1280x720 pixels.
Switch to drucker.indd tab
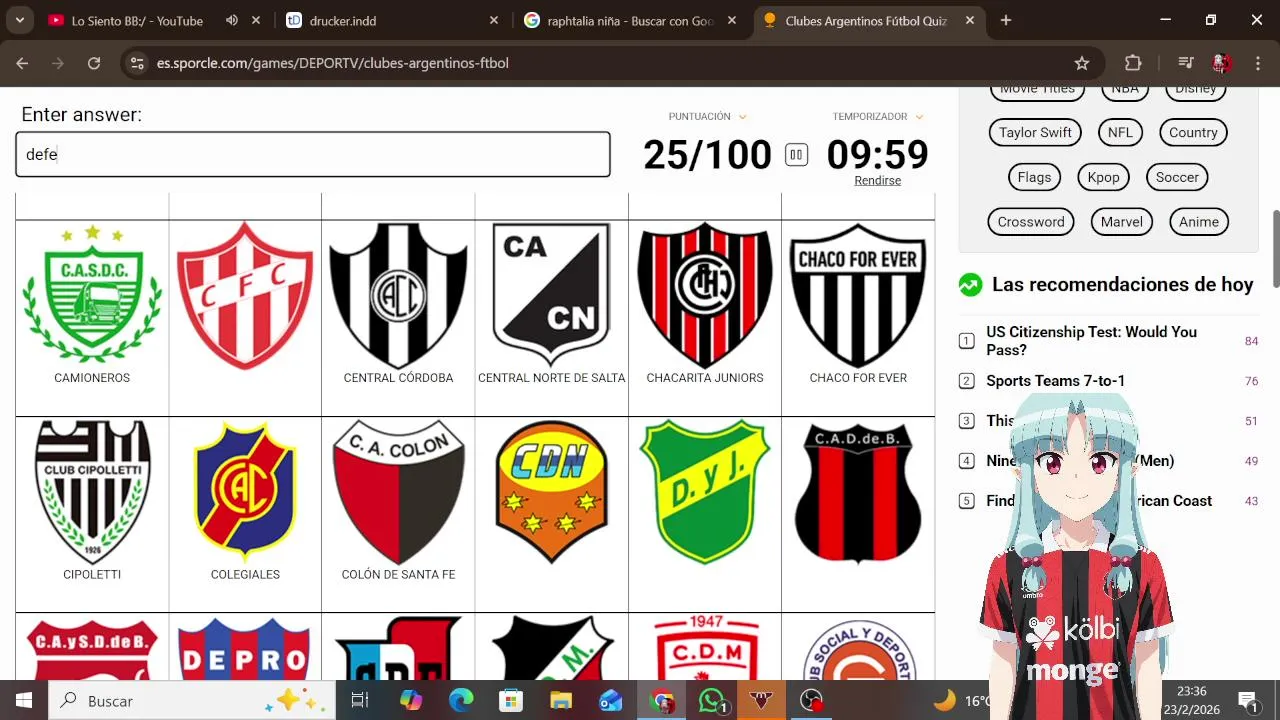click(x=392, y=21)
